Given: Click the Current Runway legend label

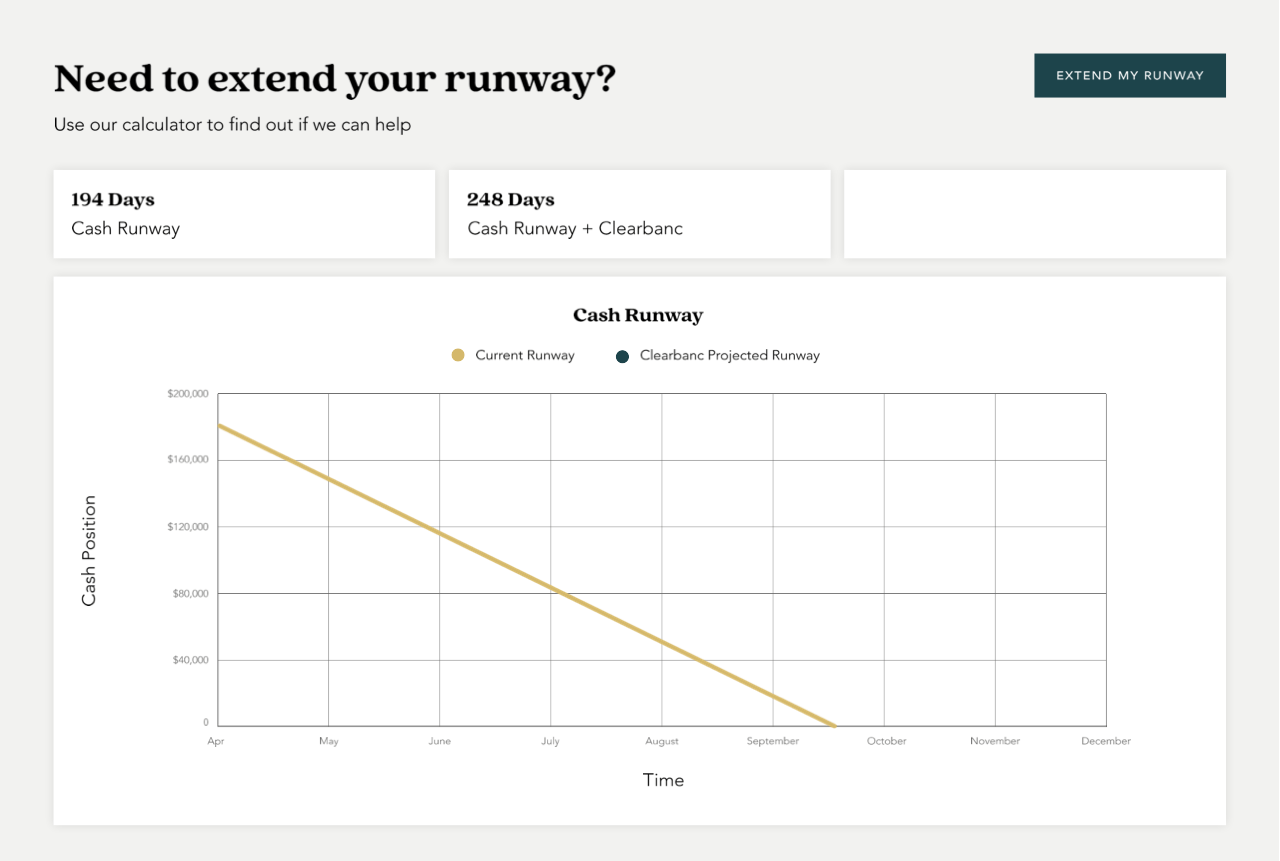Looking at the screenshot, I should tap(524, 355).
